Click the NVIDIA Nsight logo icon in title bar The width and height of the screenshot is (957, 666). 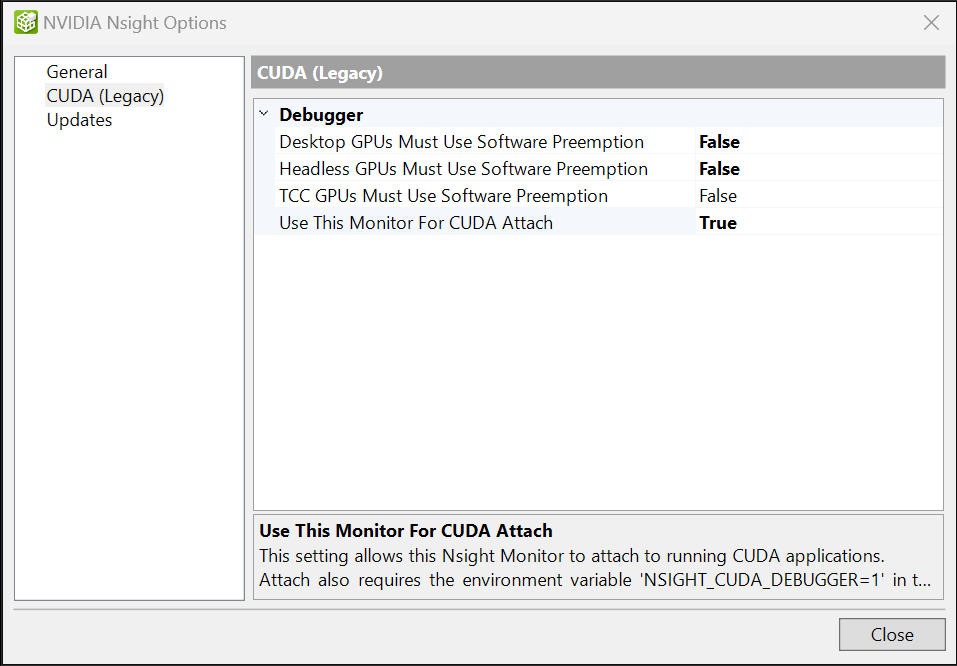pos(26,23)
